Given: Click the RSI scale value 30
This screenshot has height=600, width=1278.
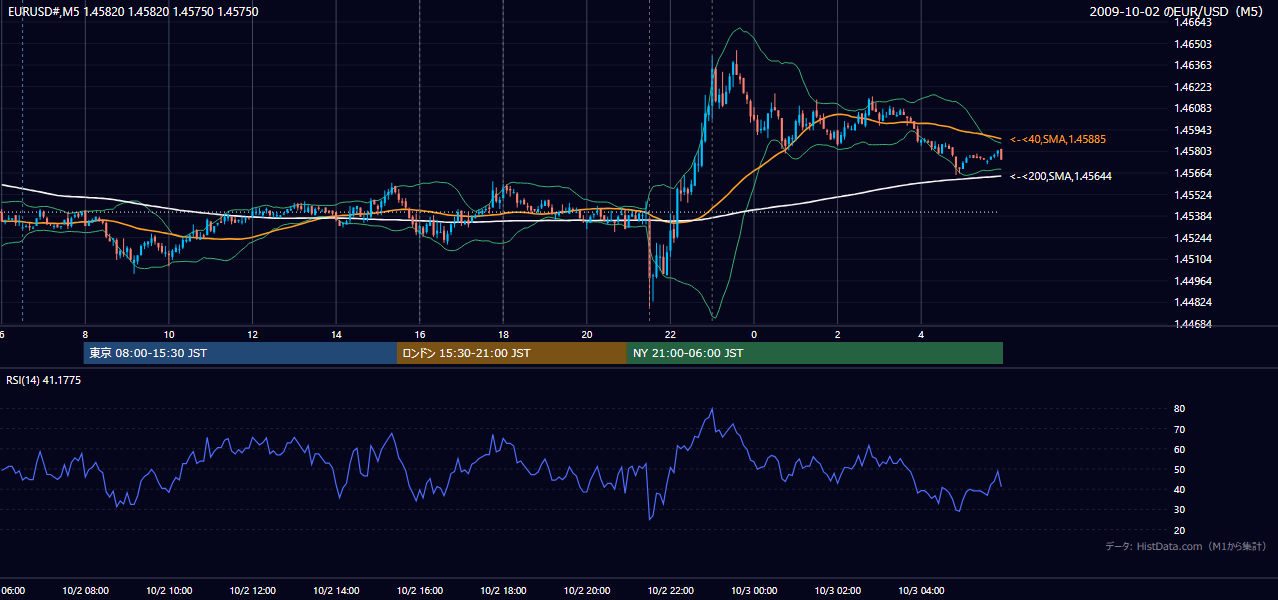Looking at the screenshot, I should tap(1180, 509).
